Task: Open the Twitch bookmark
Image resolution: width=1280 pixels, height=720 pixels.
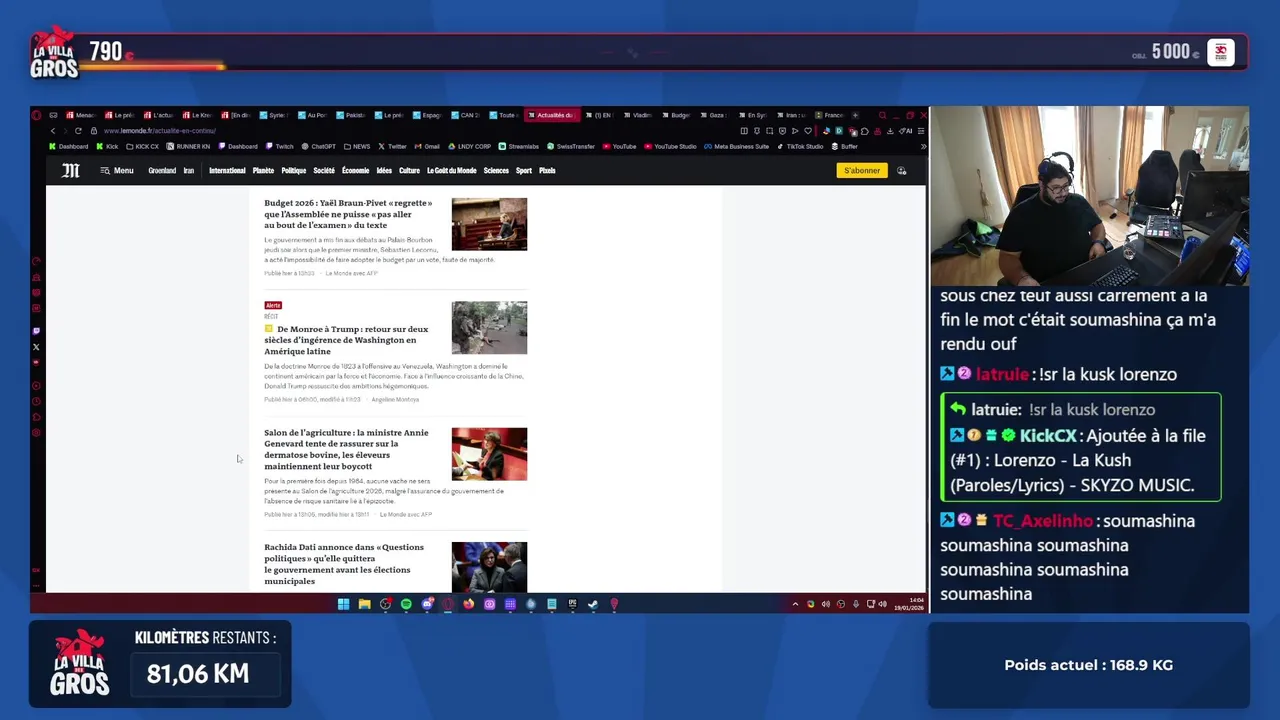Action: click(280, 147)
